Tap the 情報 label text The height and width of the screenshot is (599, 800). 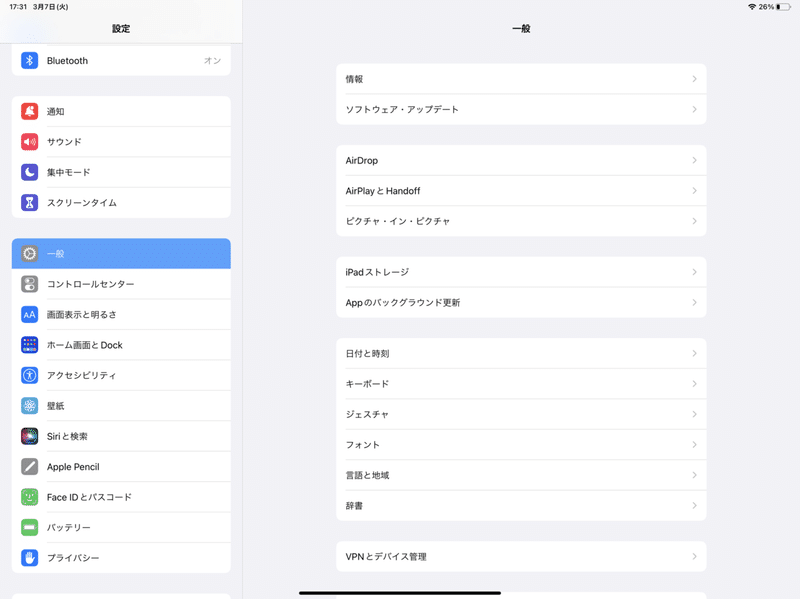354,79
